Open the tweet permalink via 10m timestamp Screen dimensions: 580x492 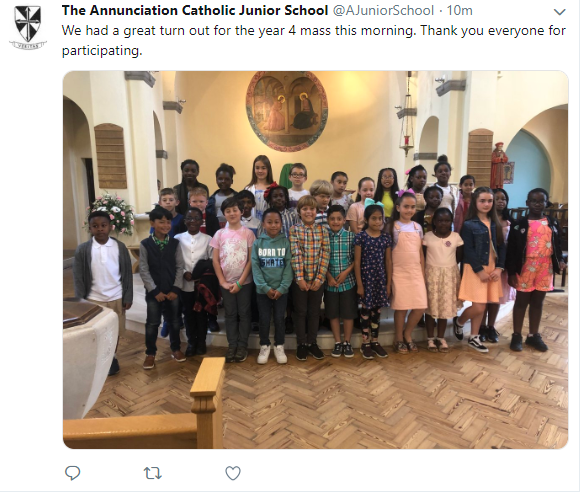459,11
